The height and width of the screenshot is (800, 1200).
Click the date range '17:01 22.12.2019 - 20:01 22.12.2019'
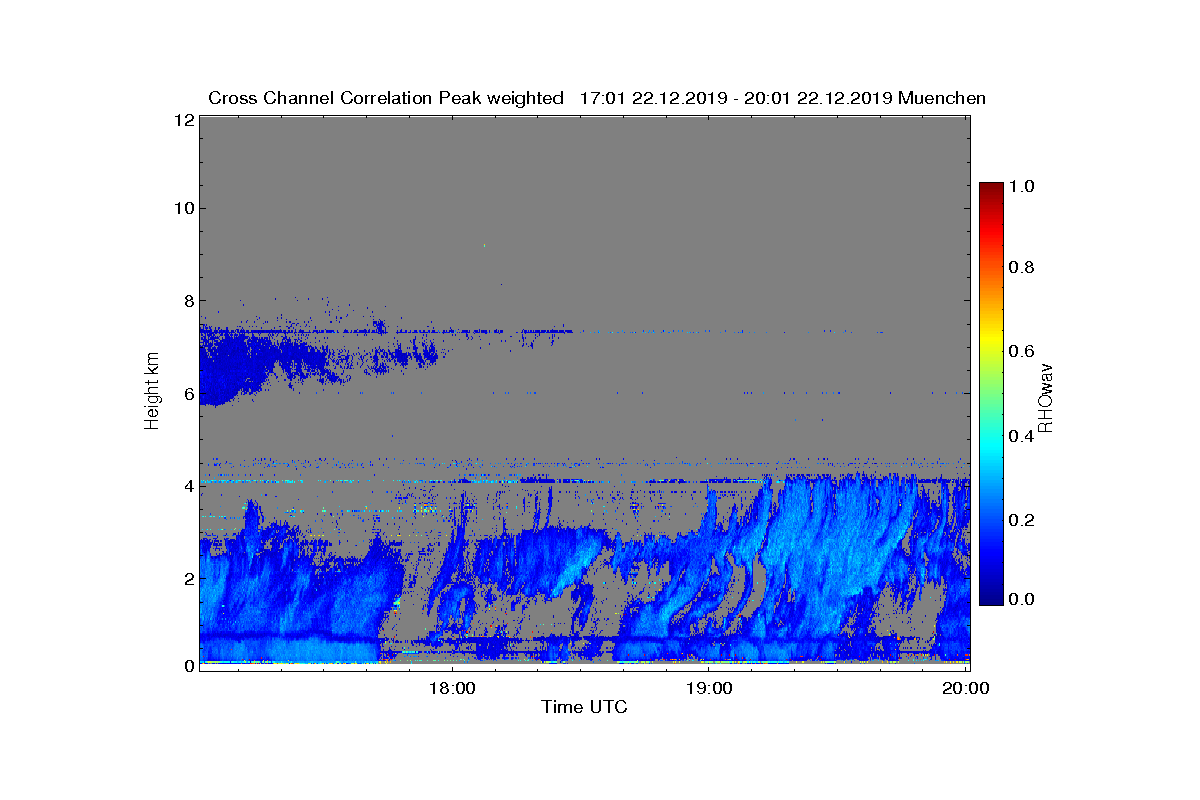[737, 98]
